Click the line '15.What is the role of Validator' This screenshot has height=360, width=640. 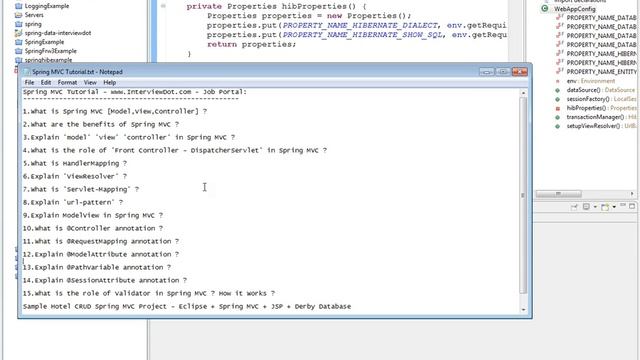[x=149, y=294]
